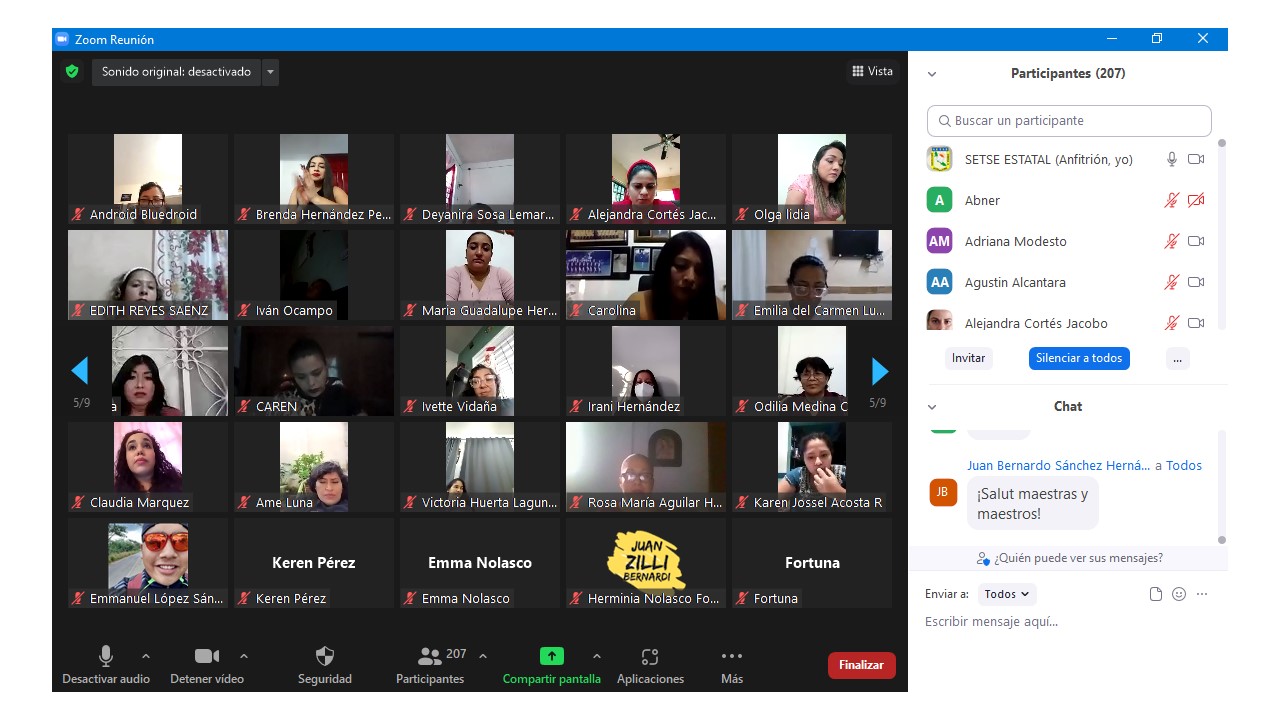
Task: Click Abner's disabled camera icon
Action: point(1196,200)
